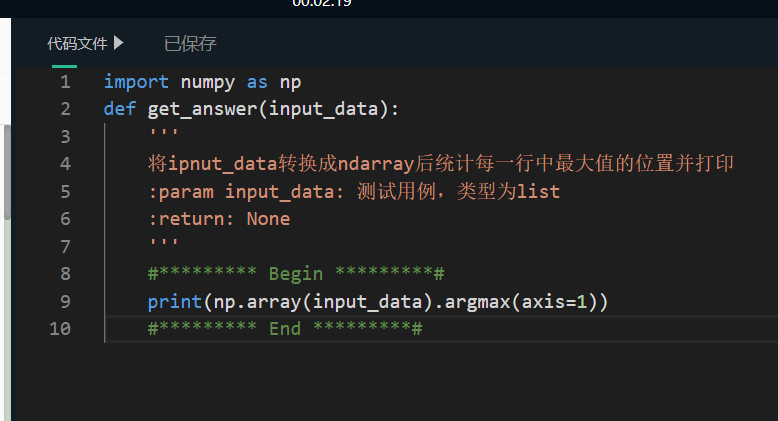This screenshot has width=778, height=421.
Task: Click the left panel scrollbar handle
Action: (x=7, y=172)
